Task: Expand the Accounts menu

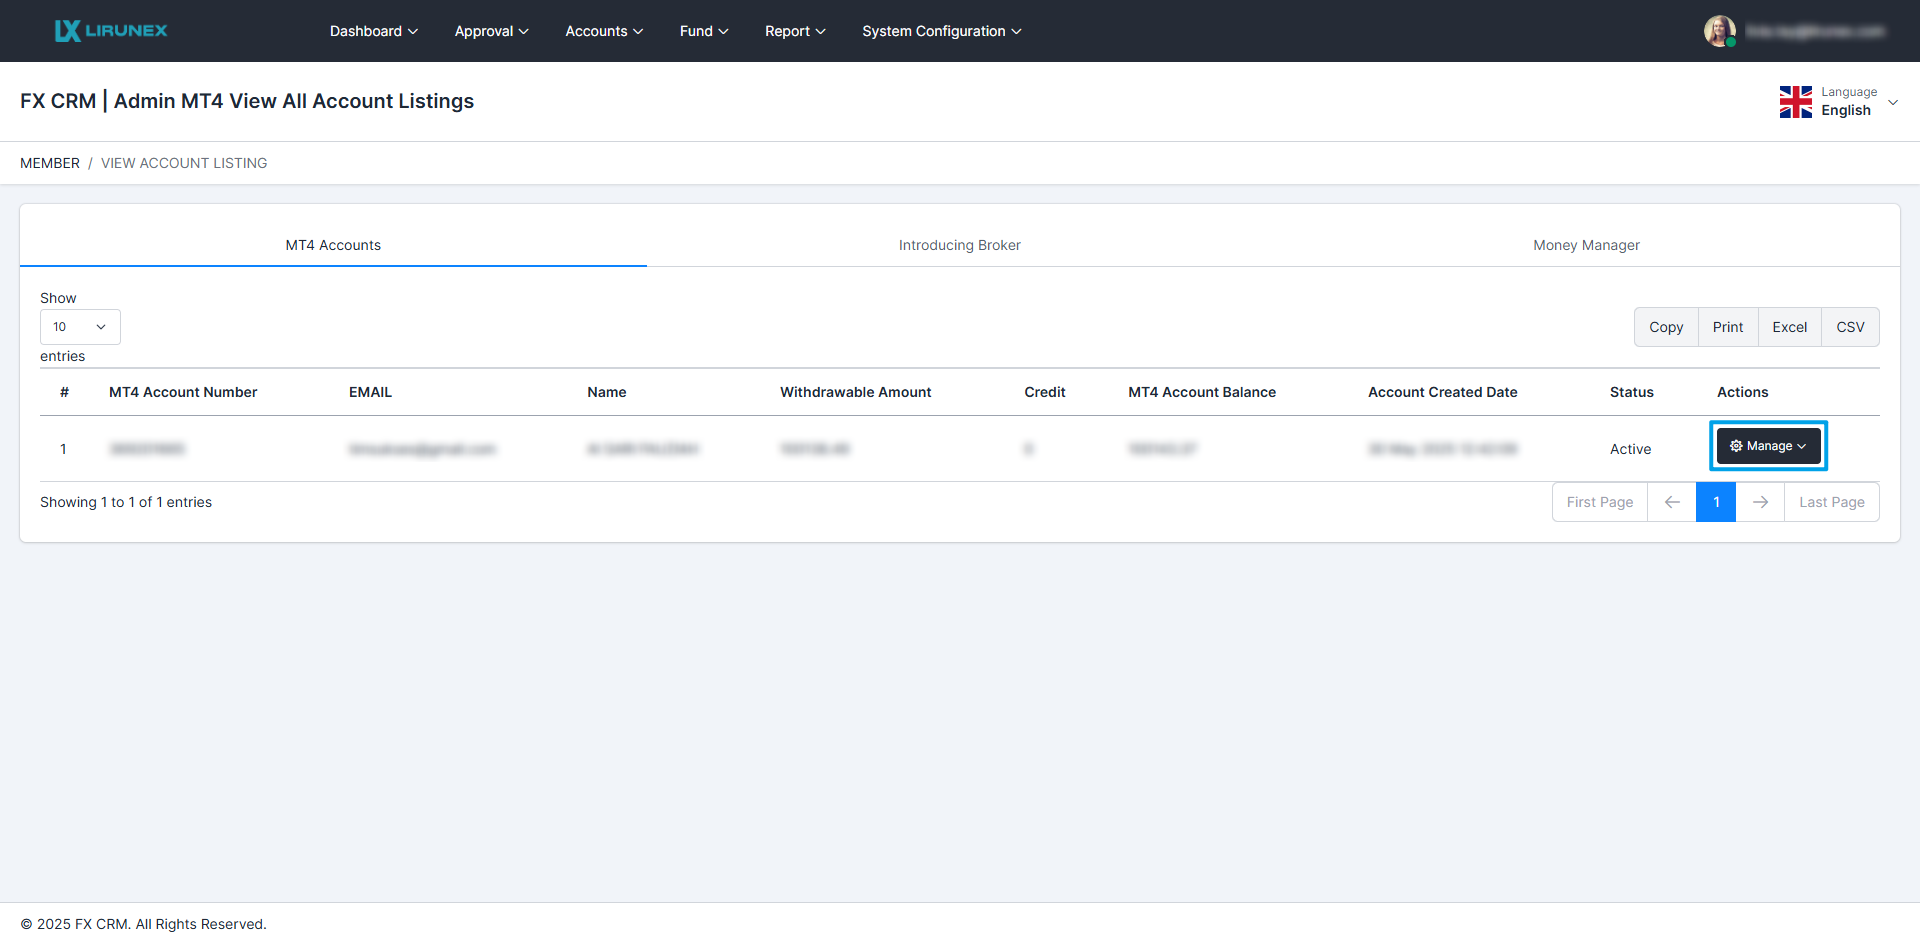Action: (604, 31)
